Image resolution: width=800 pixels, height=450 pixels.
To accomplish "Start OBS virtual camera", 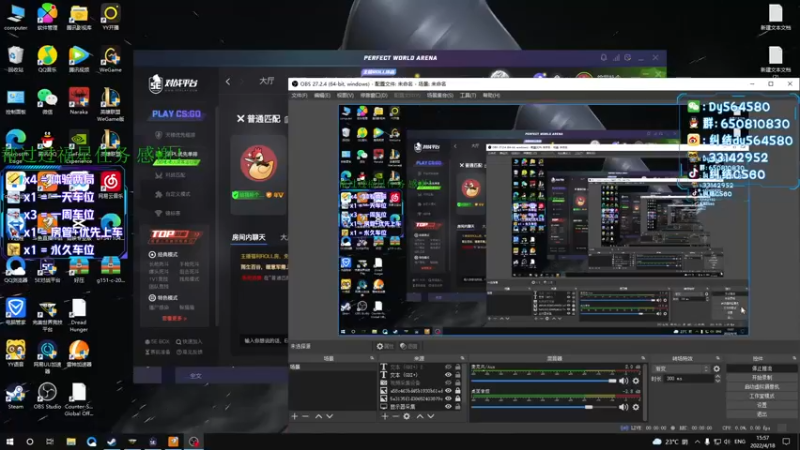I will (x=762, y=387).
